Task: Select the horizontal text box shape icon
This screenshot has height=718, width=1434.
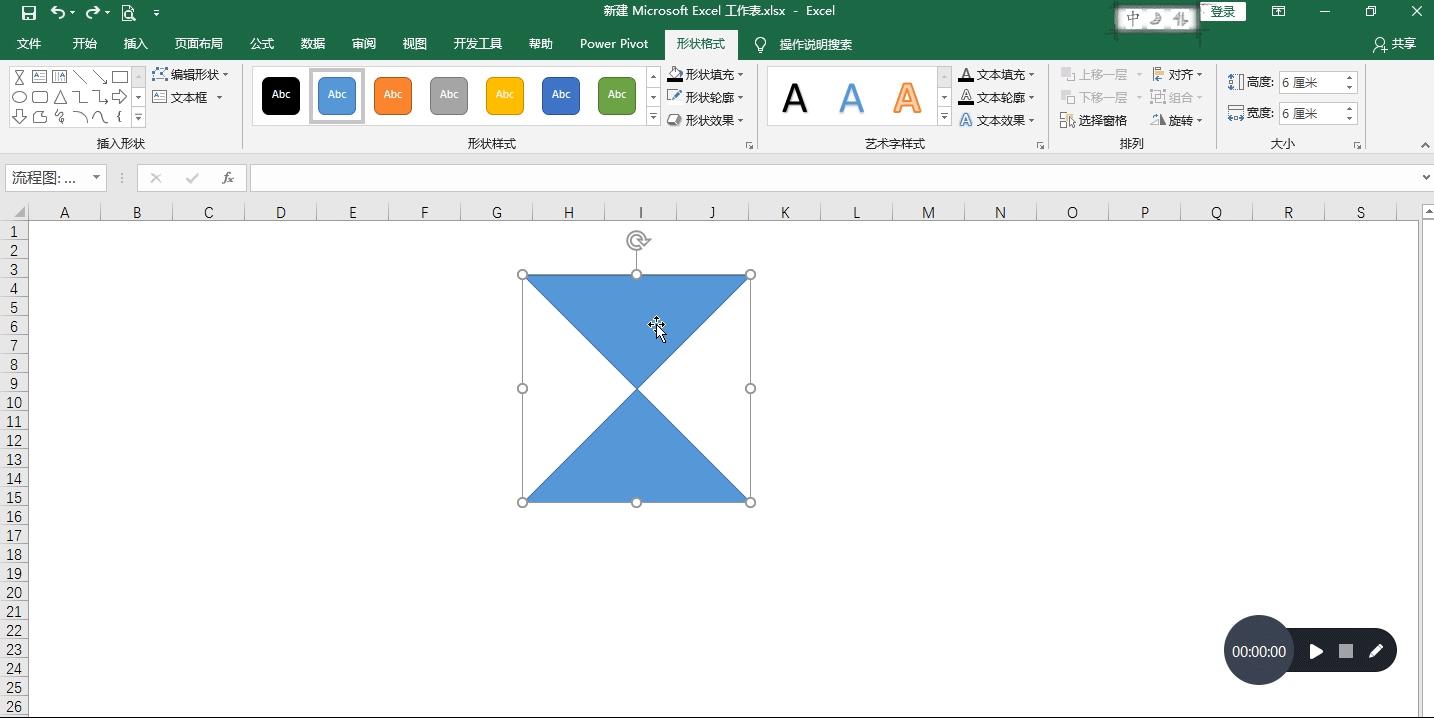Action: coord(39,77)
